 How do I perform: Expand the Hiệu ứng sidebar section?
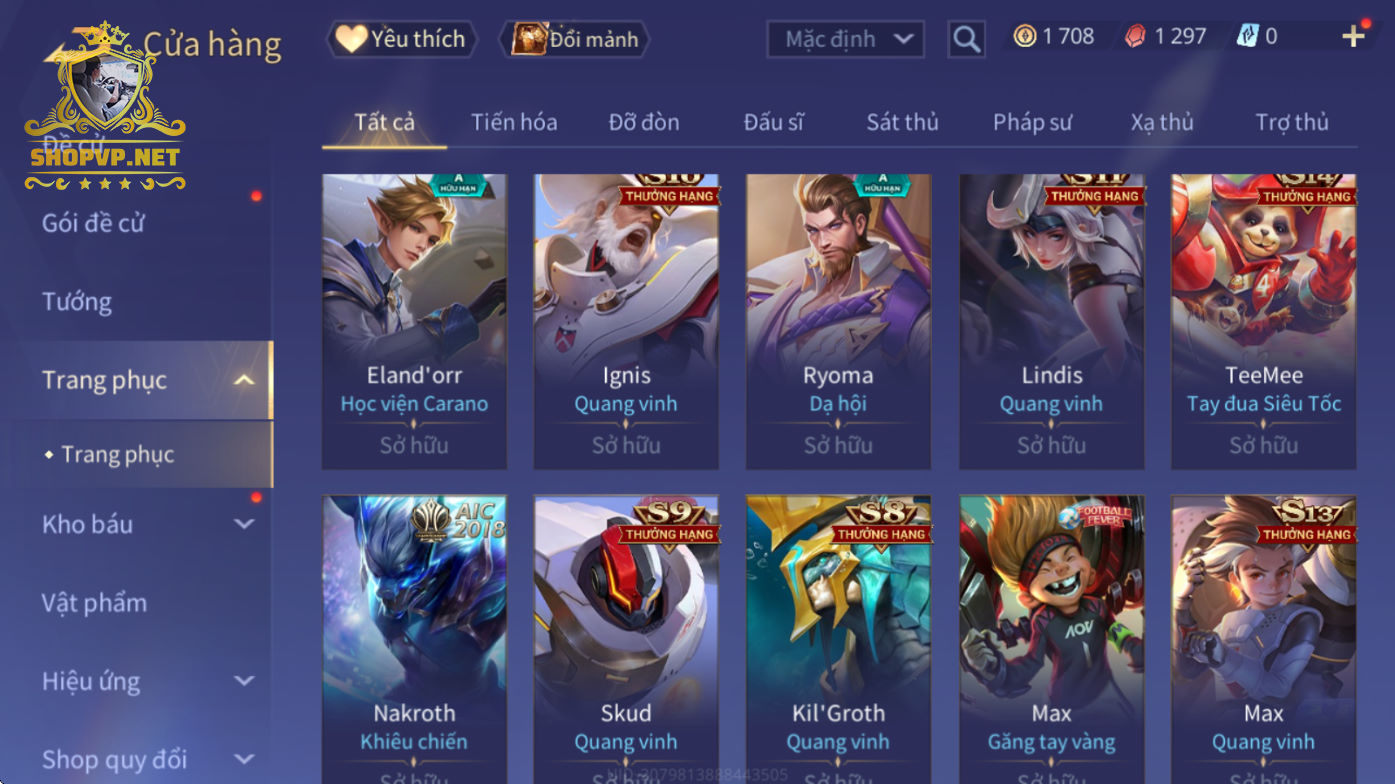(244, 681)
